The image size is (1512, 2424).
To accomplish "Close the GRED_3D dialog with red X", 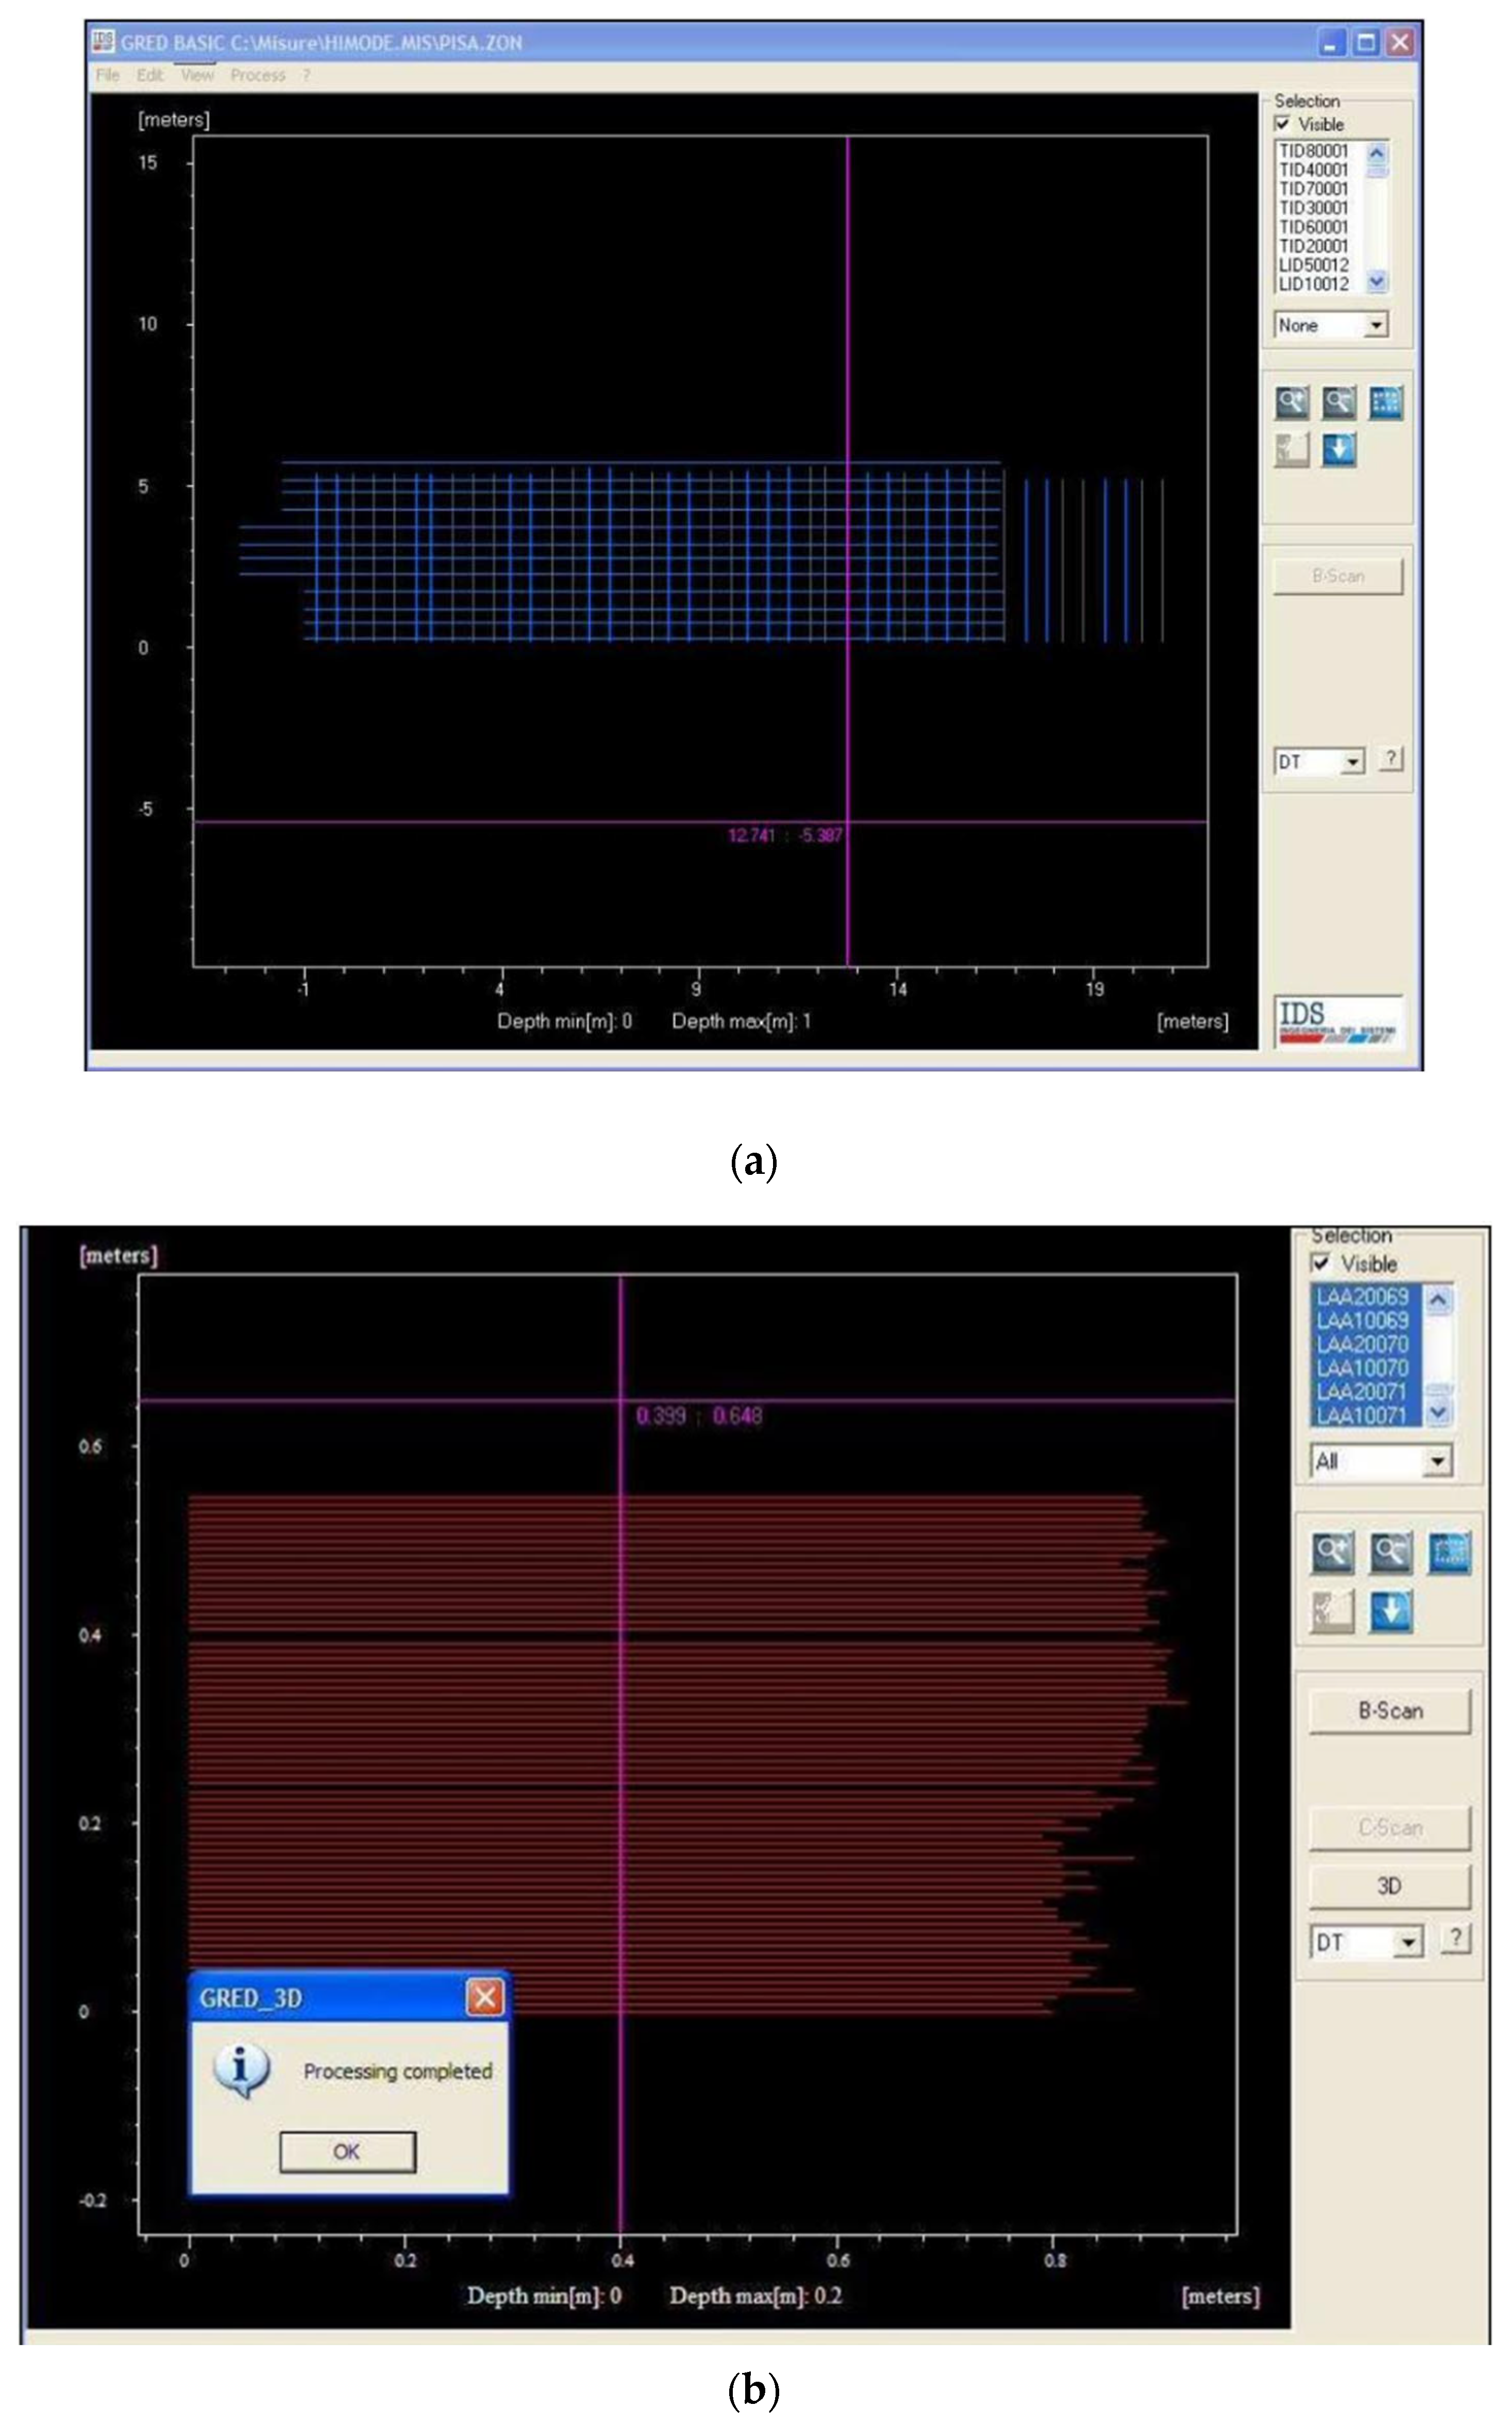I will pos(485,1997).
